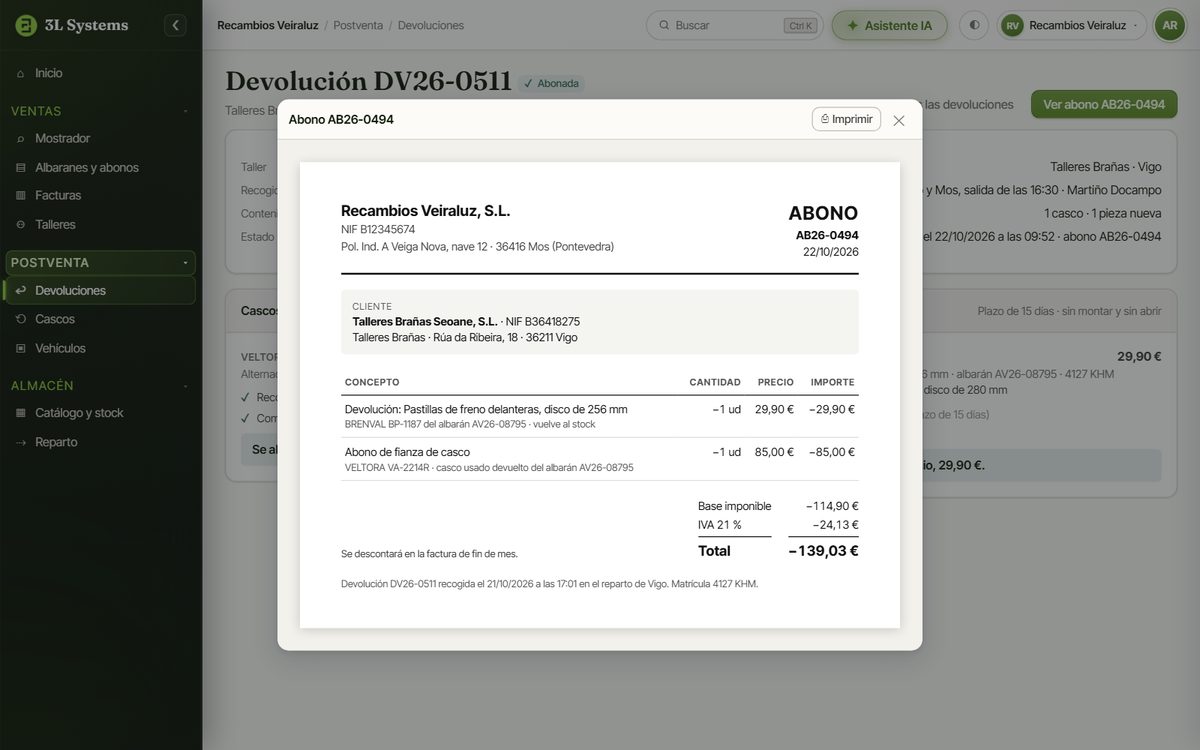Close the Abono AB26-0494 dialog
The width and height of the screenshot is (1200, 750).
click(899, 120)
